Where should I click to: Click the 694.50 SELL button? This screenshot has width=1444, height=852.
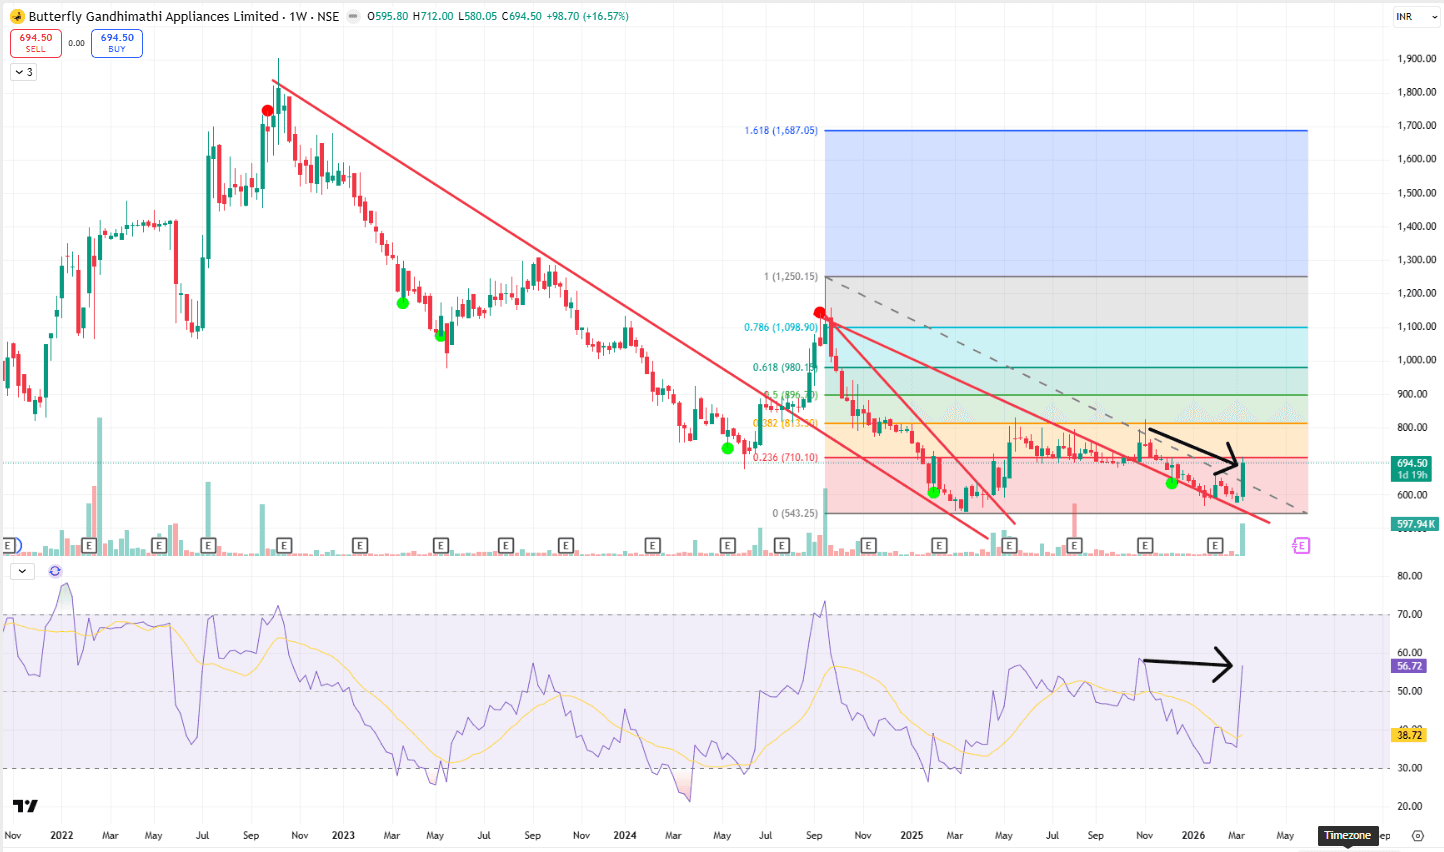[x=36, y=43]
